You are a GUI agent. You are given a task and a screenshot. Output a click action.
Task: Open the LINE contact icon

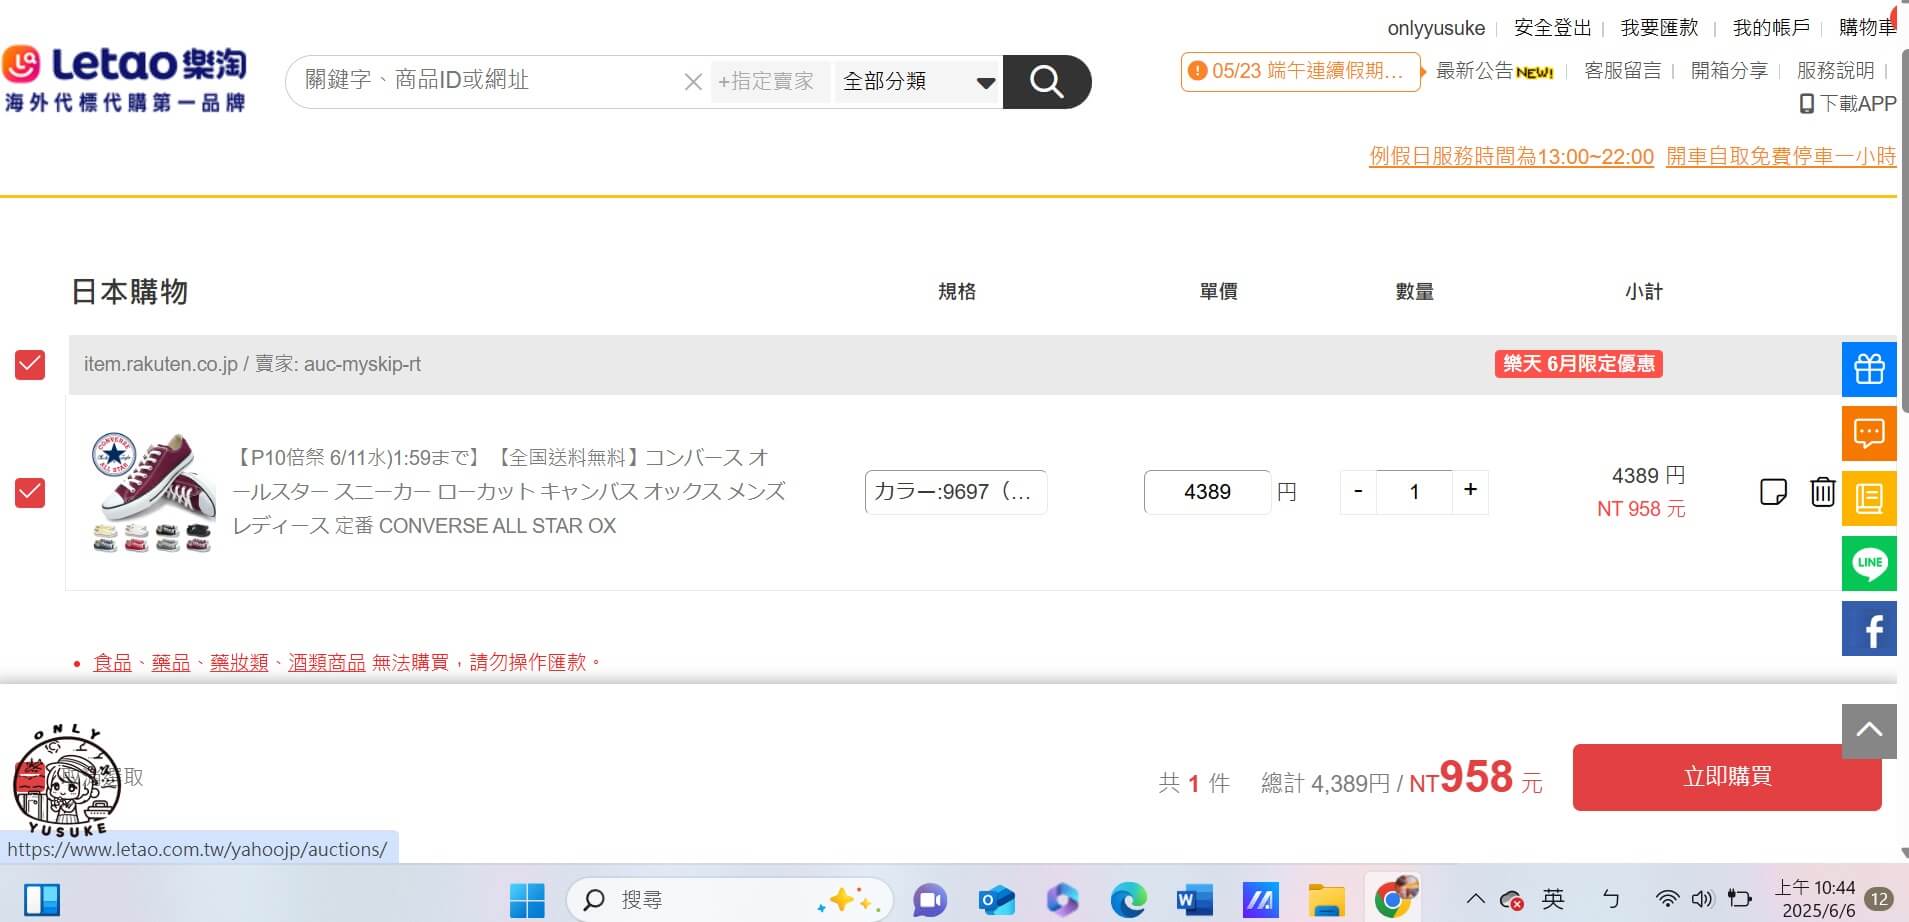click(1869, 563)
